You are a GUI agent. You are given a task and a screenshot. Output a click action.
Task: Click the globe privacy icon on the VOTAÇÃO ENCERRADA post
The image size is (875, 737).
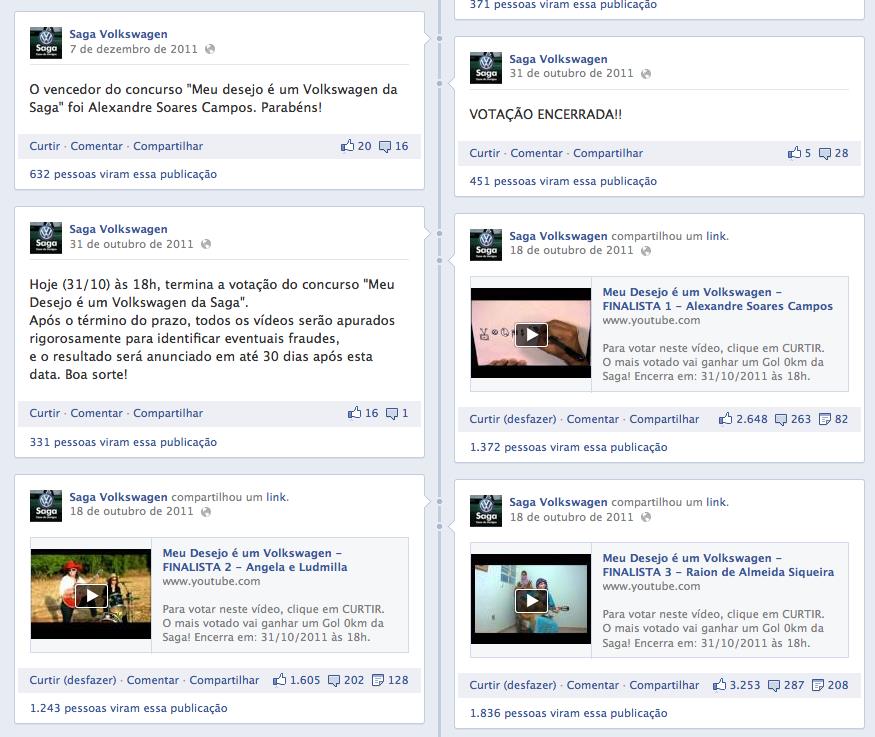coord(646,74)
